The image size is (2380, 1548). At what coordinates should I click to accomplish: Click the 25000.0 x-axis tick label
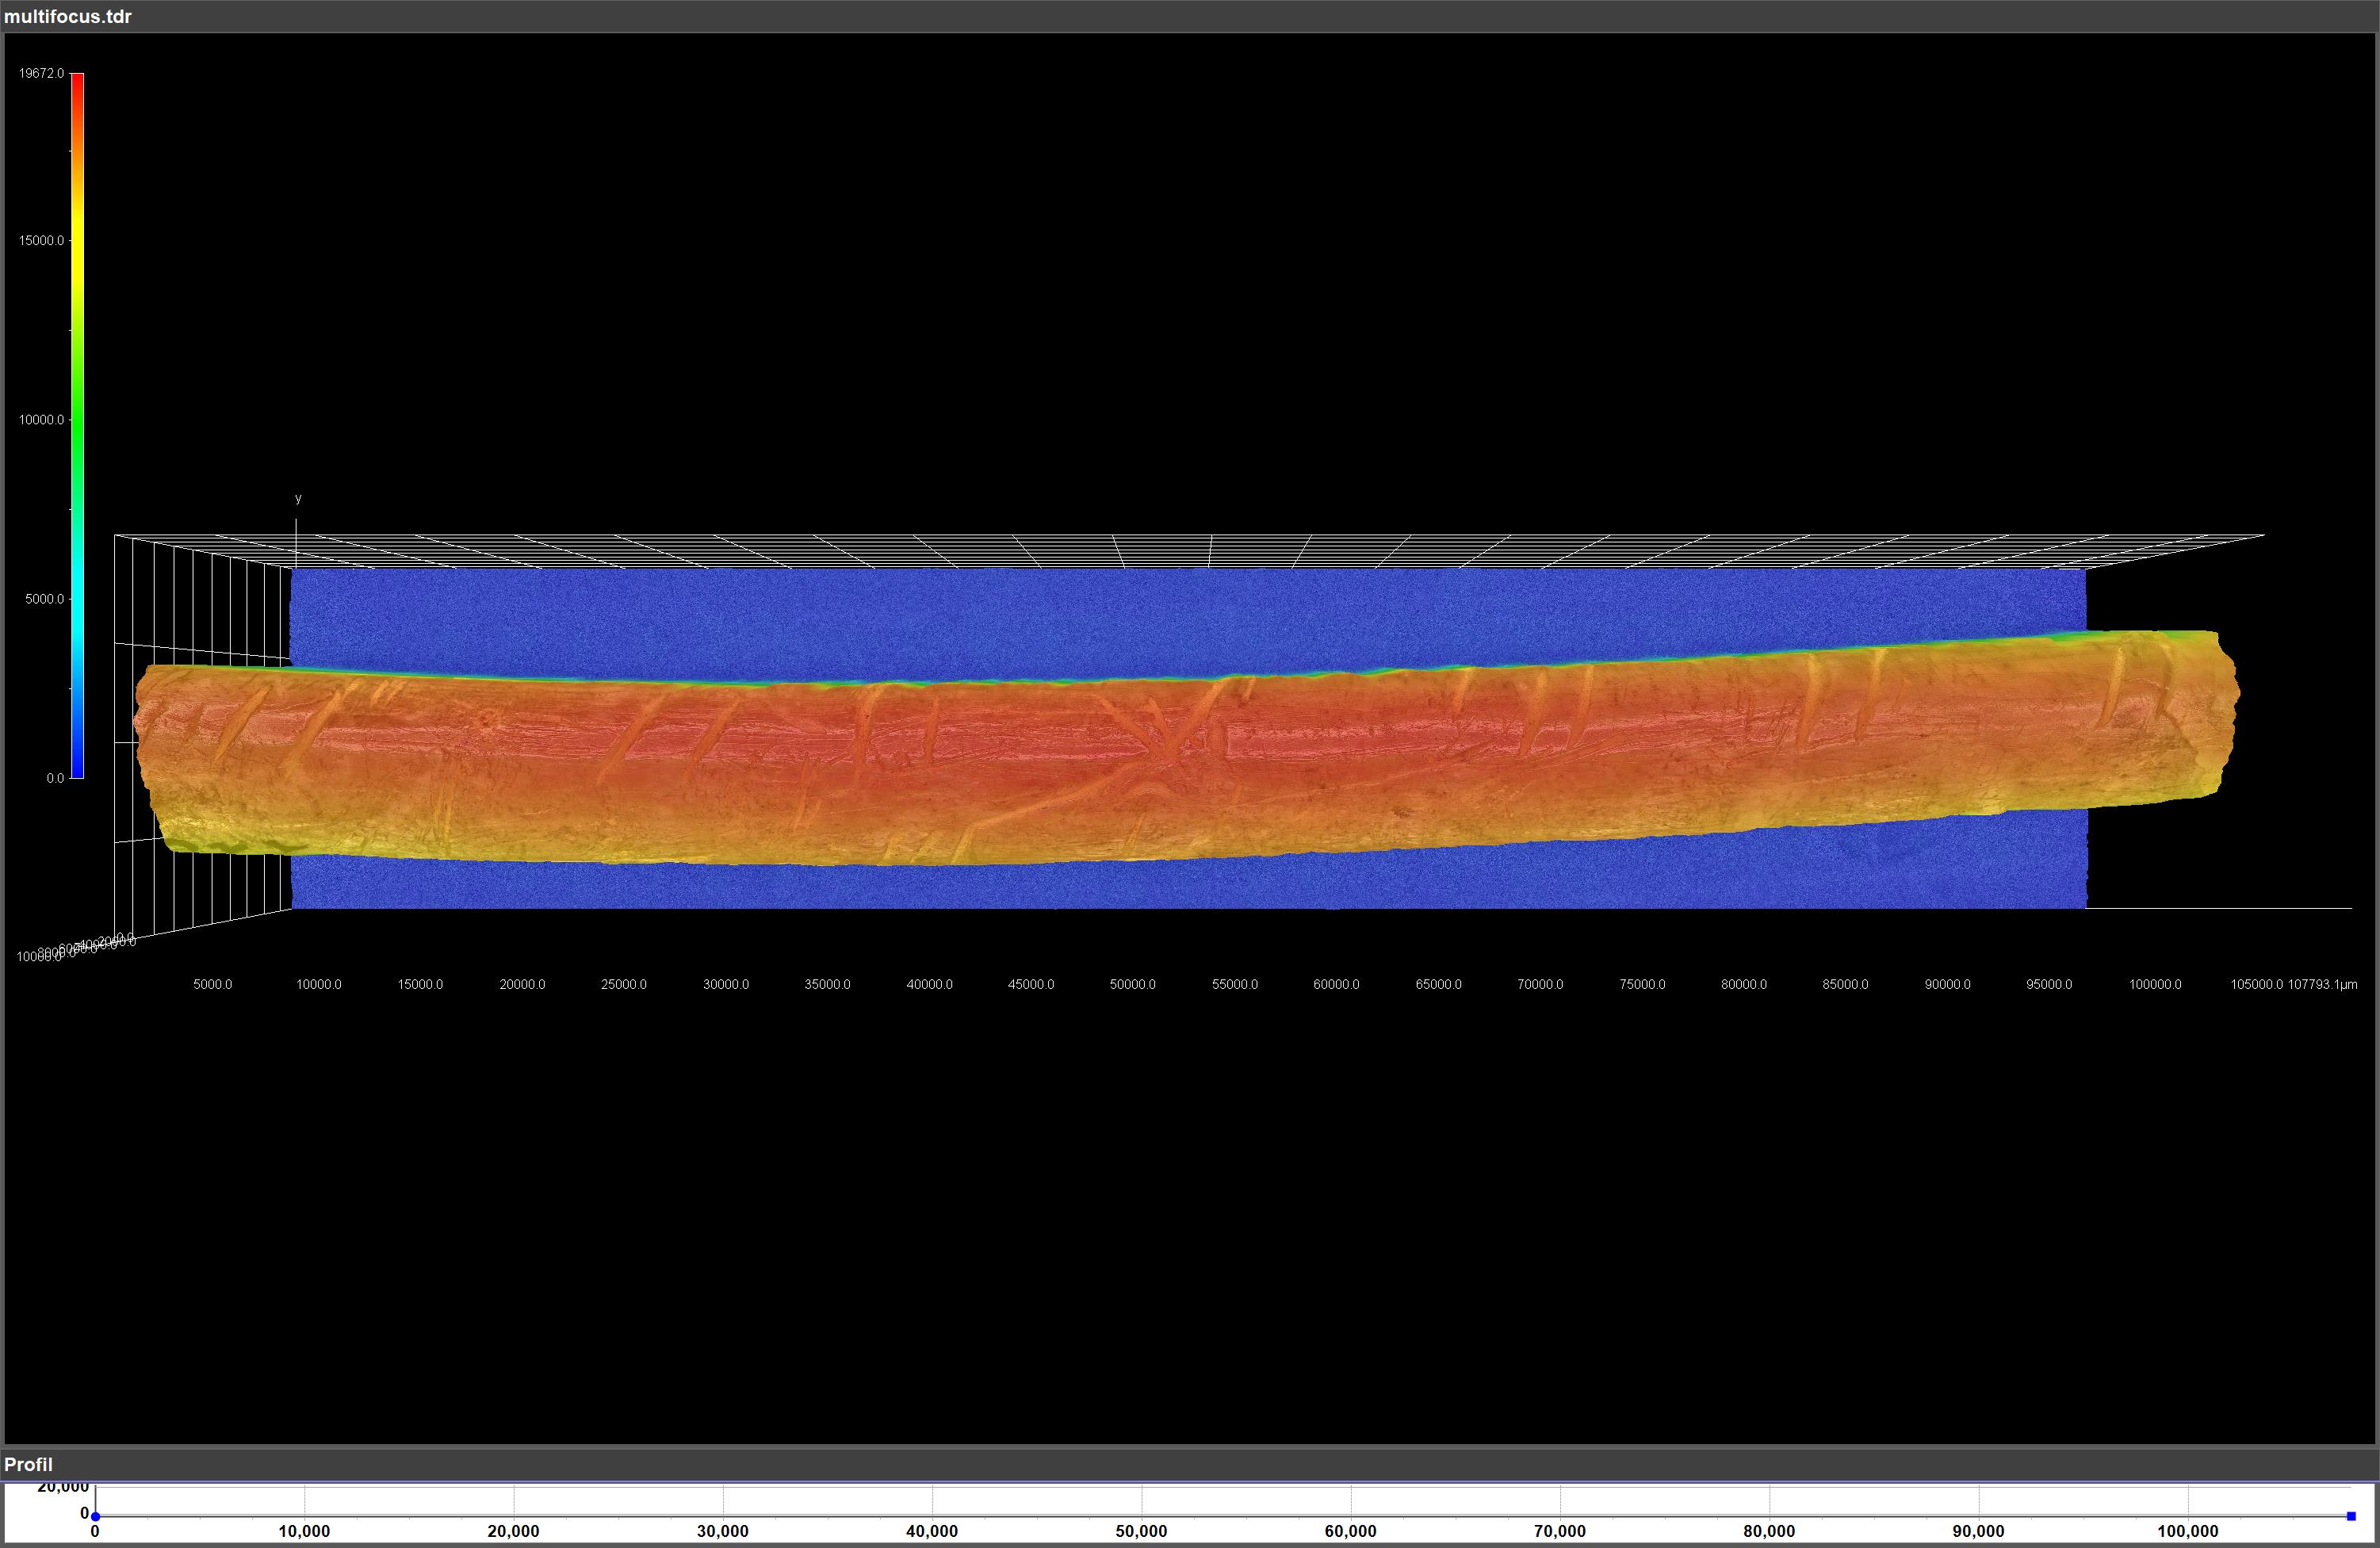pyautogui.click(x=624, y=984)
